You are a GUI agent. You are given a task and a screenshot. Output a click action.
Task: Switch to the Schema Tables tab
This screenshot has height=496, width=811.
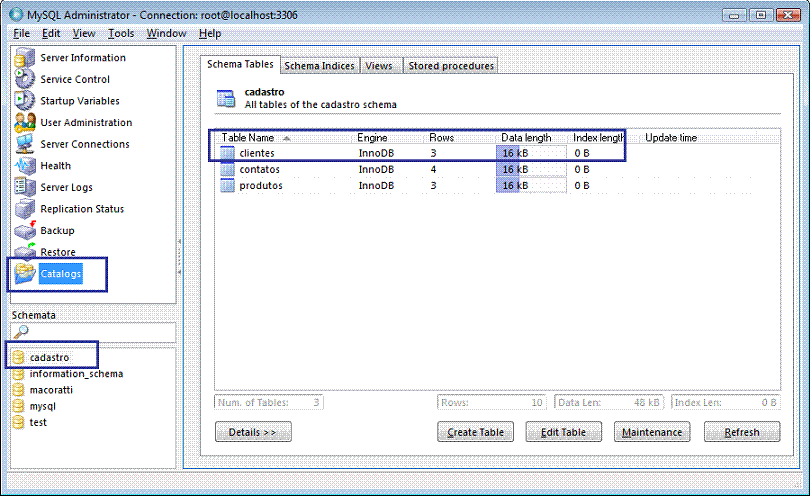pyautogui.click(x=240, y=64)
